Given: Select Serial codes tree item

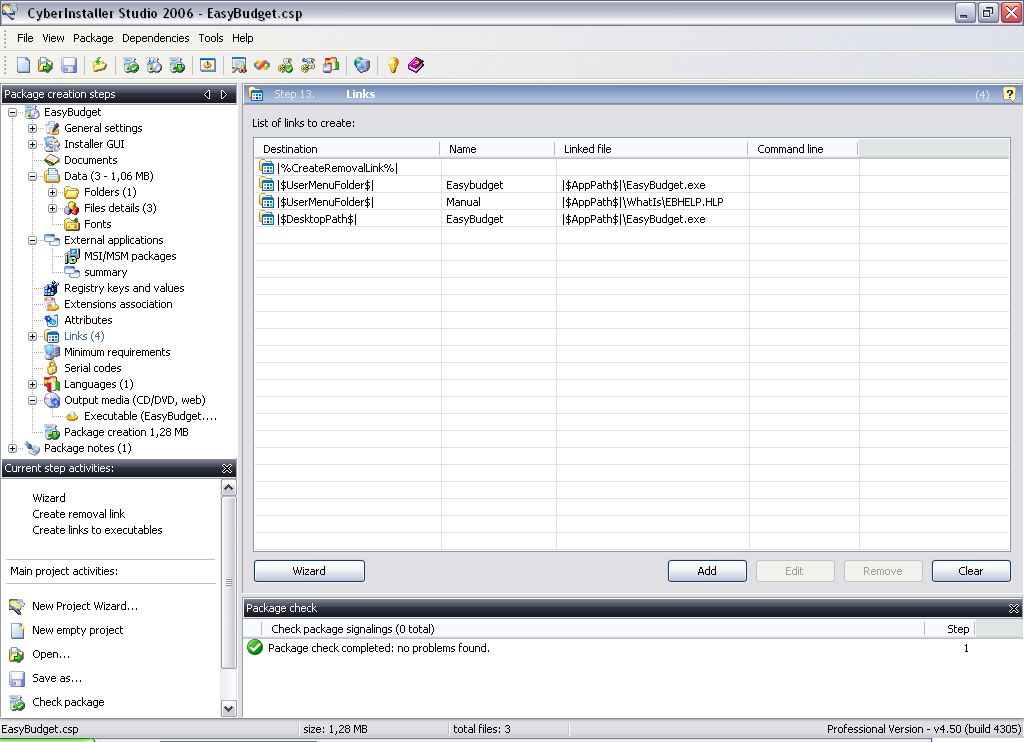Looking at the screenshot, I should (x=93, y=368).
